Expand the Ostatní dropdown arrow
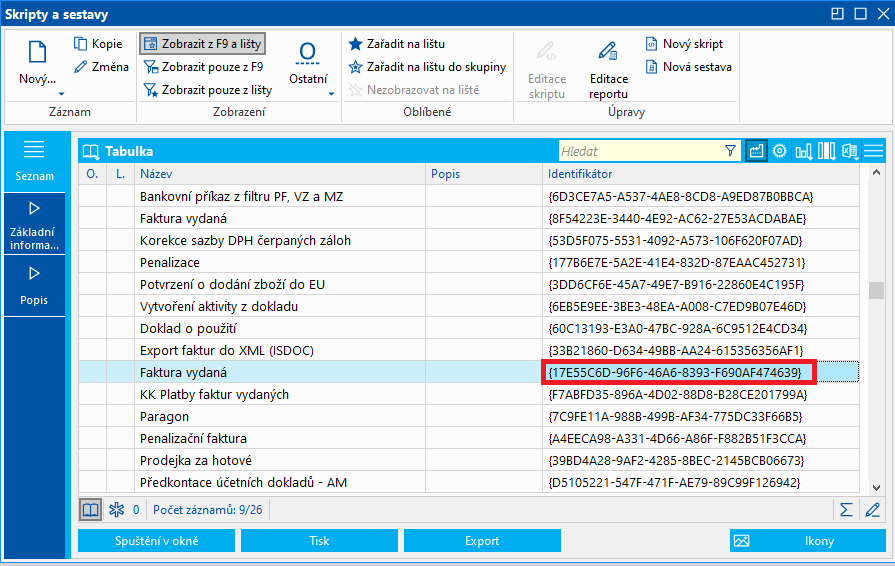 point(331,94)
